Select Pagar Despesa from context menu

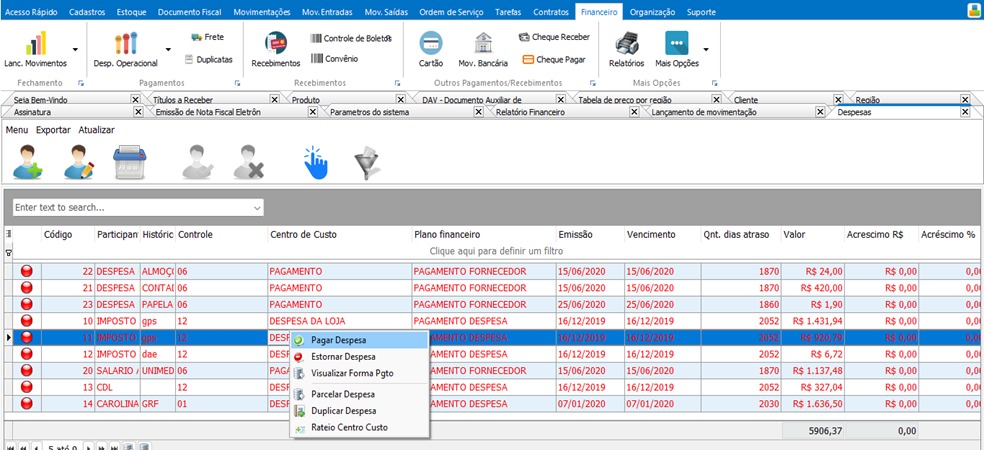pos(338,340)
